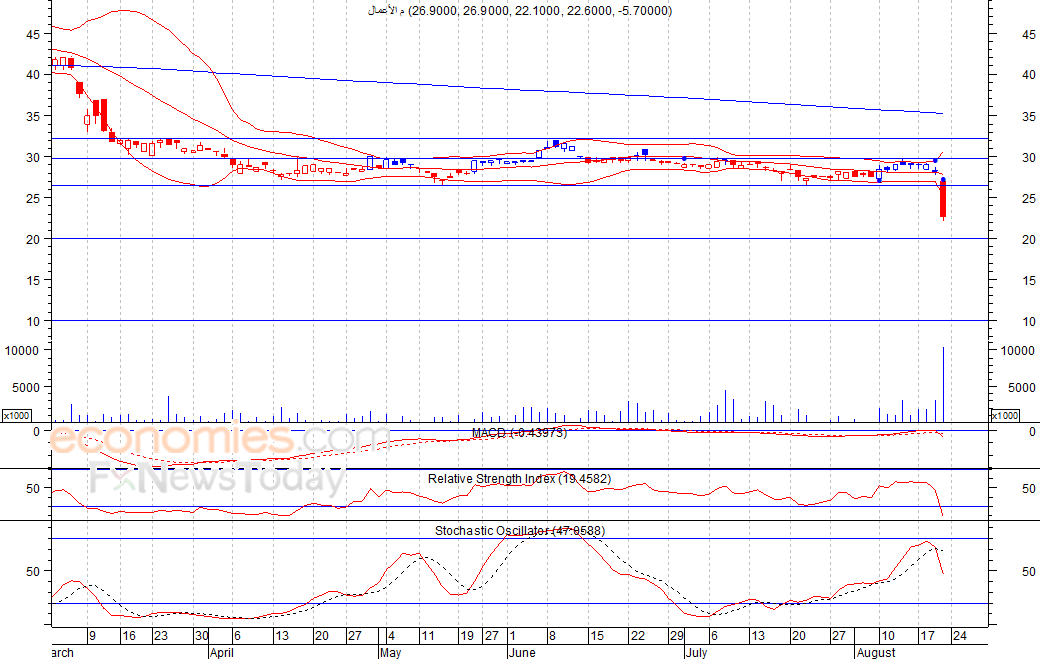Screen dimensions: 1040x659
Task: Select the July label on time axis
Action: [696, 652]
